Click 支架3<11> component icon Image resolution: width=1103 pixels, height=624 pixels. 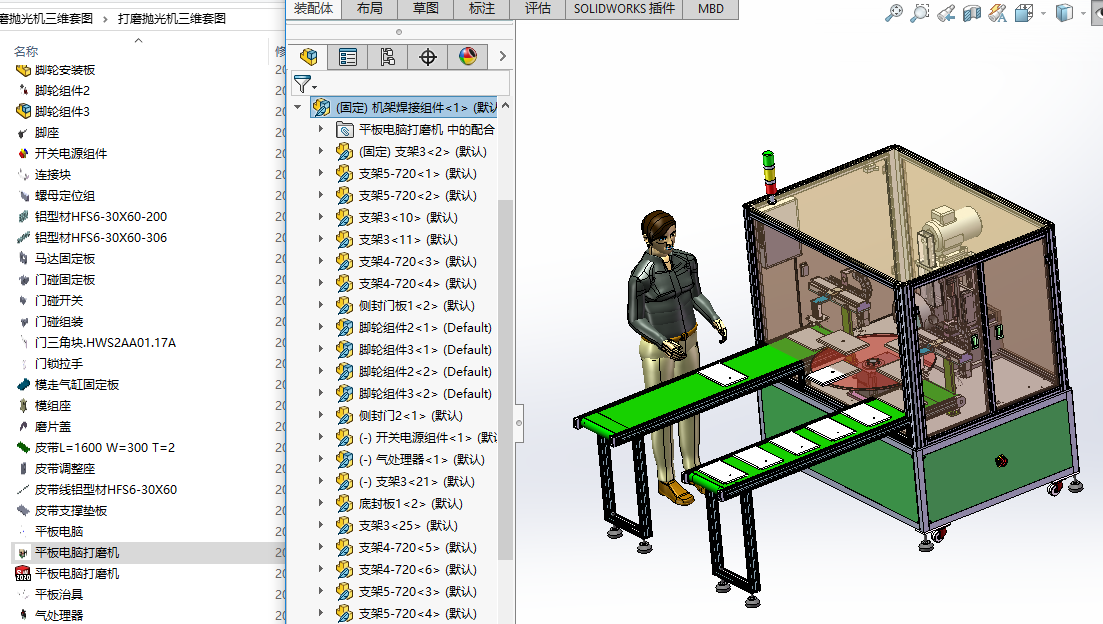[x=344, y=239]
